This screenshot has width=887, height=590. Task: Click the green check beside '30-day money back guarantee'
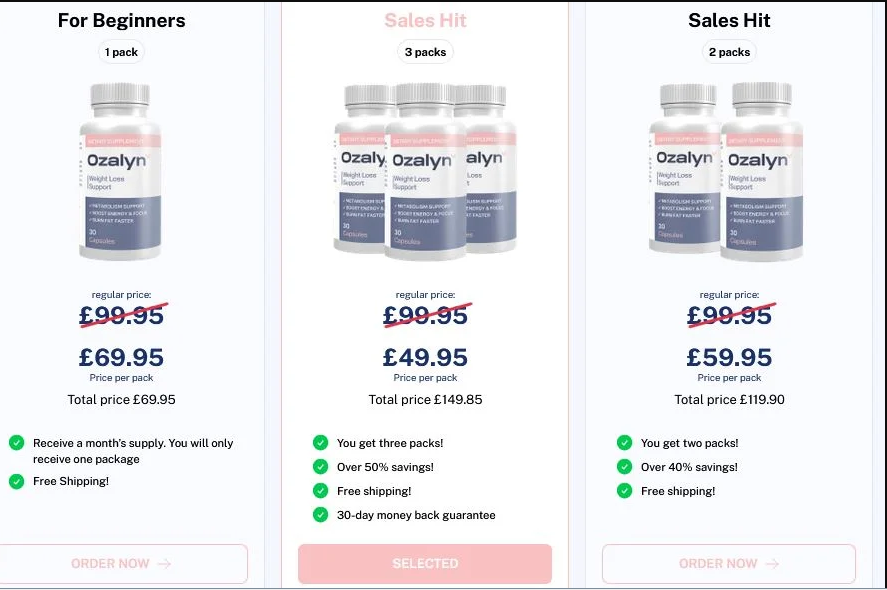pyautogui.click(x=320, y=515)
